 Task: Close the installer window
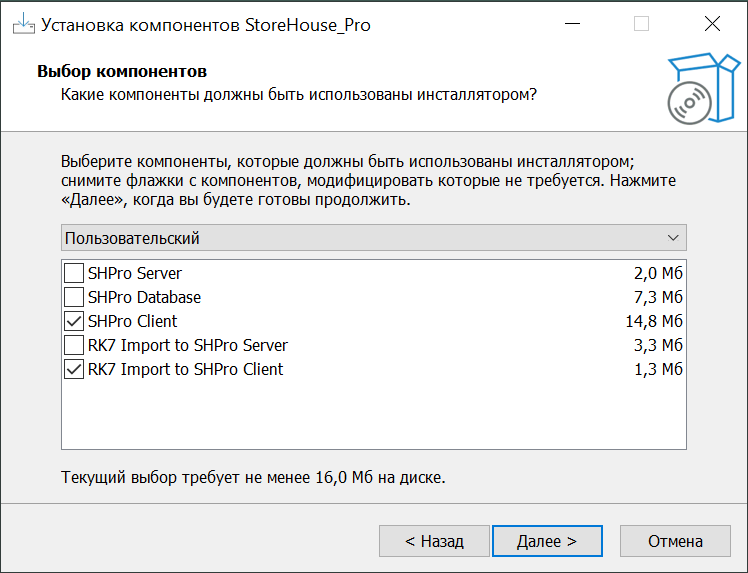pos(711,24)
